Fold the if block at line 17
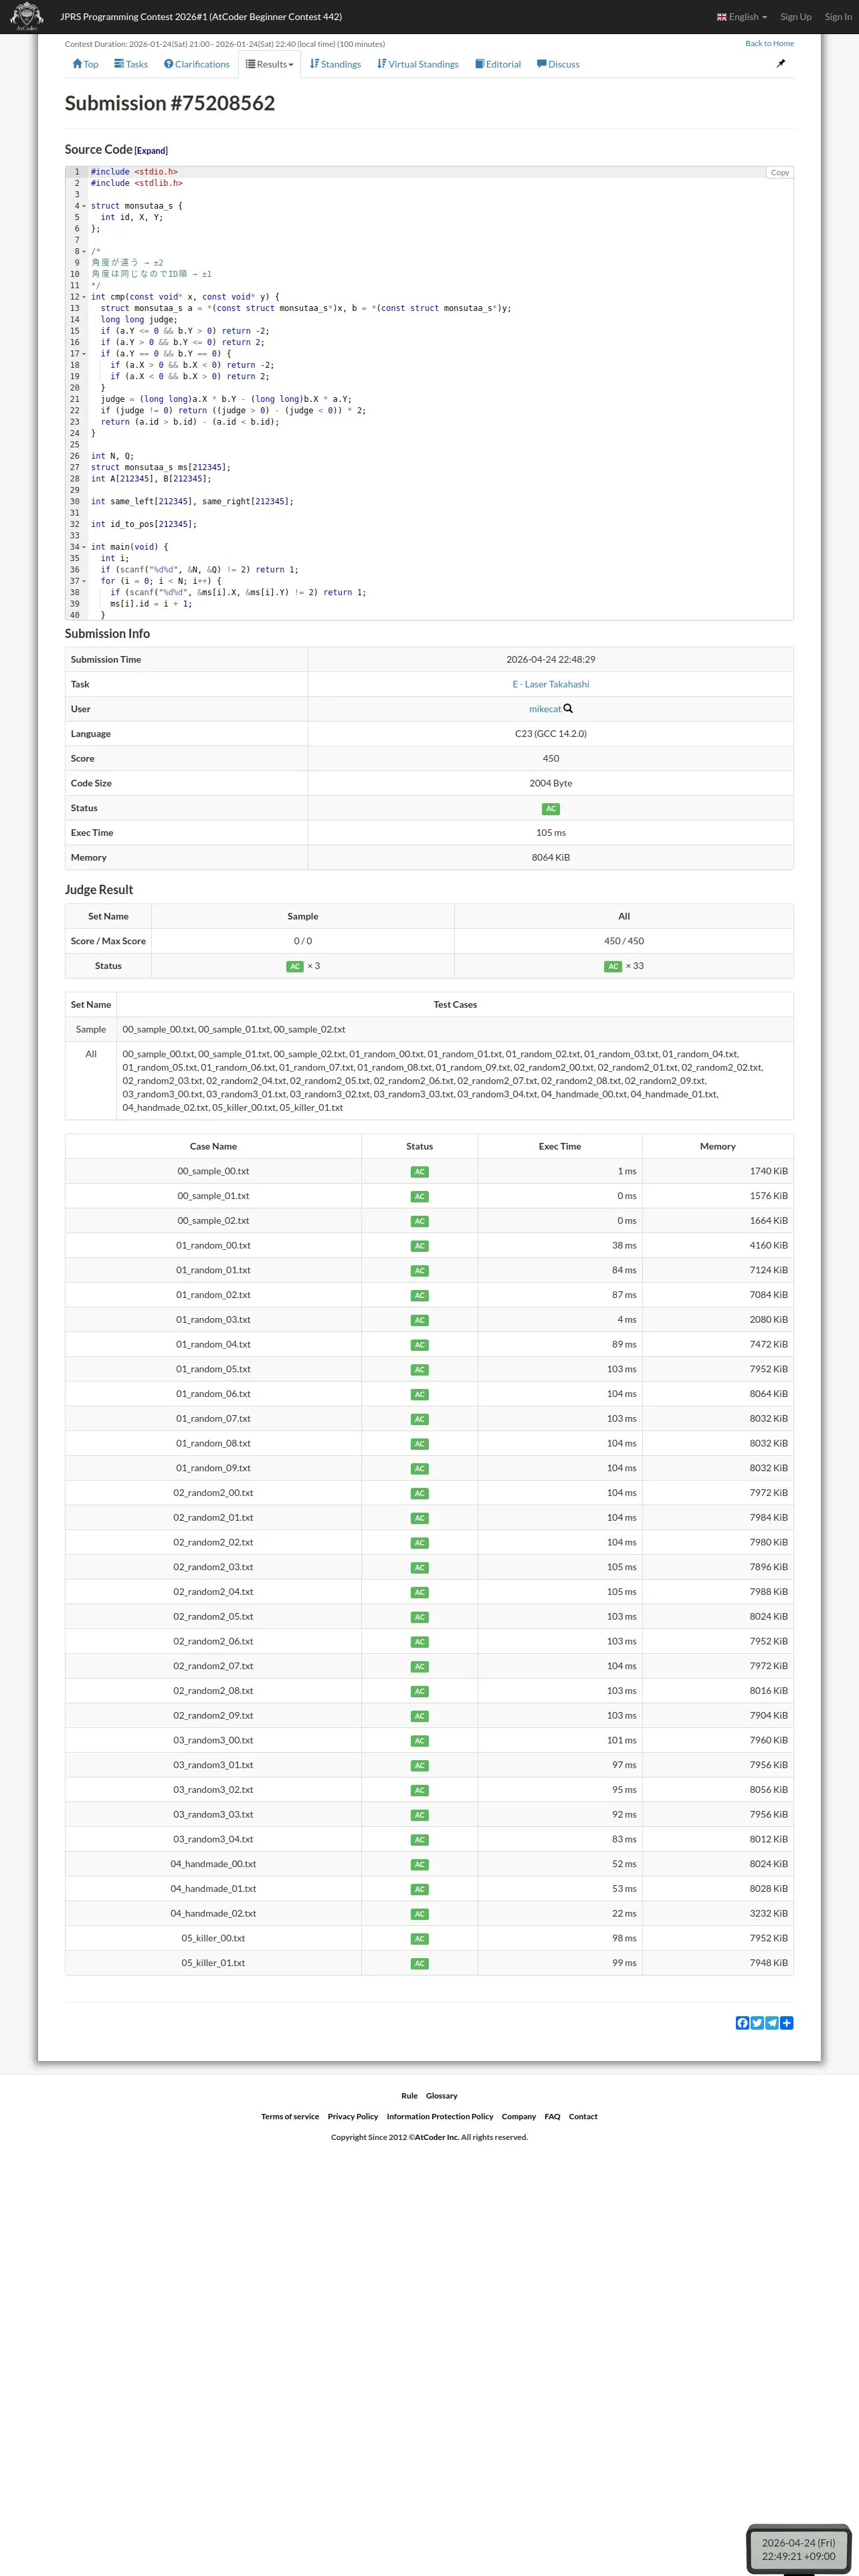This screenshot has height=2576, width=859. (84, 354)
